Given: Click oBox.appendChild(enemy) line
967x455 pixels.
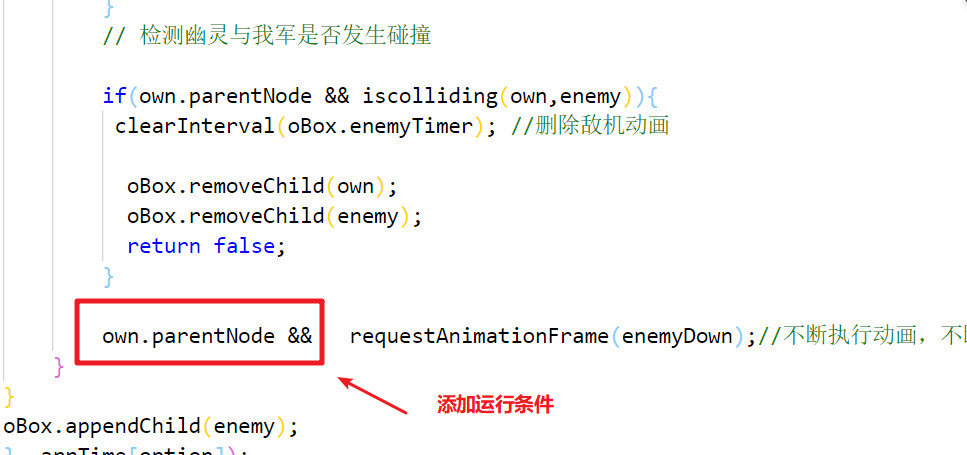Looking at the screenshot, I should point(150,427).
